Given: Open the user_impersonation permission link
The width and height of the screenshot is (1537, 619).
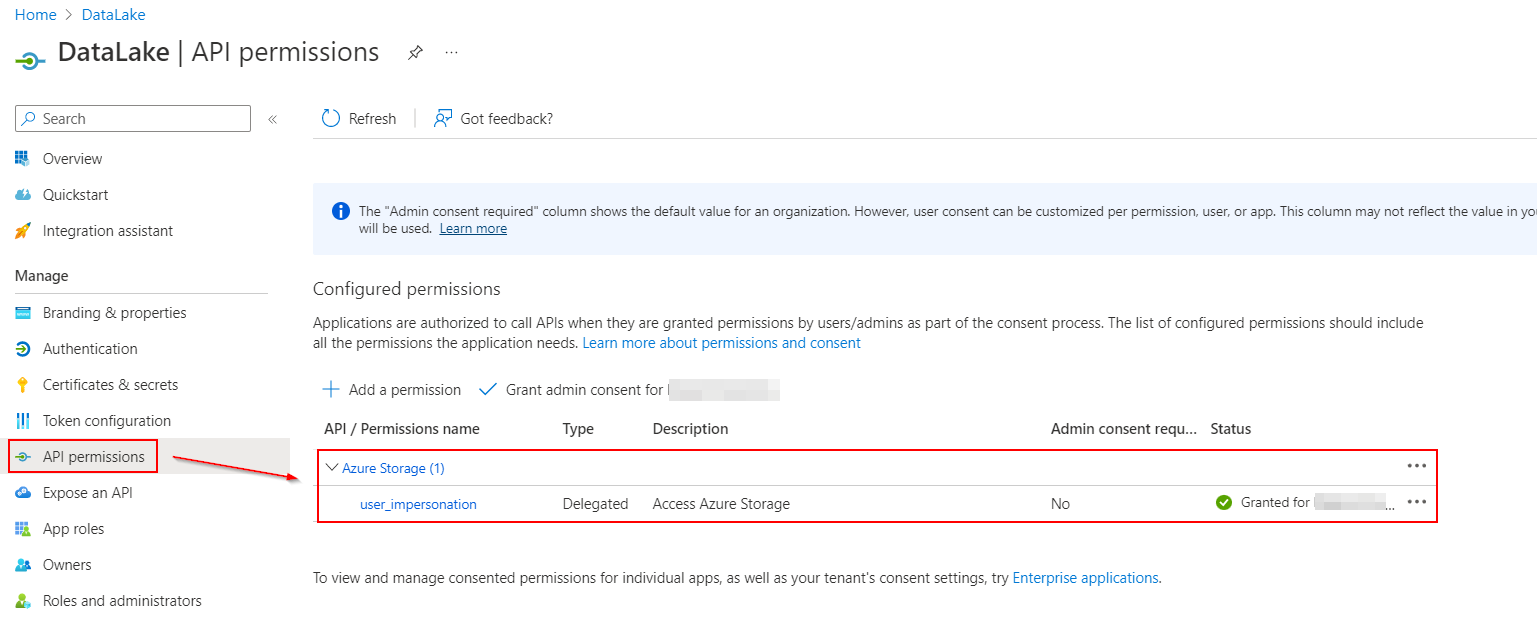Looking at the screenshot, I should tap(418, 504).
